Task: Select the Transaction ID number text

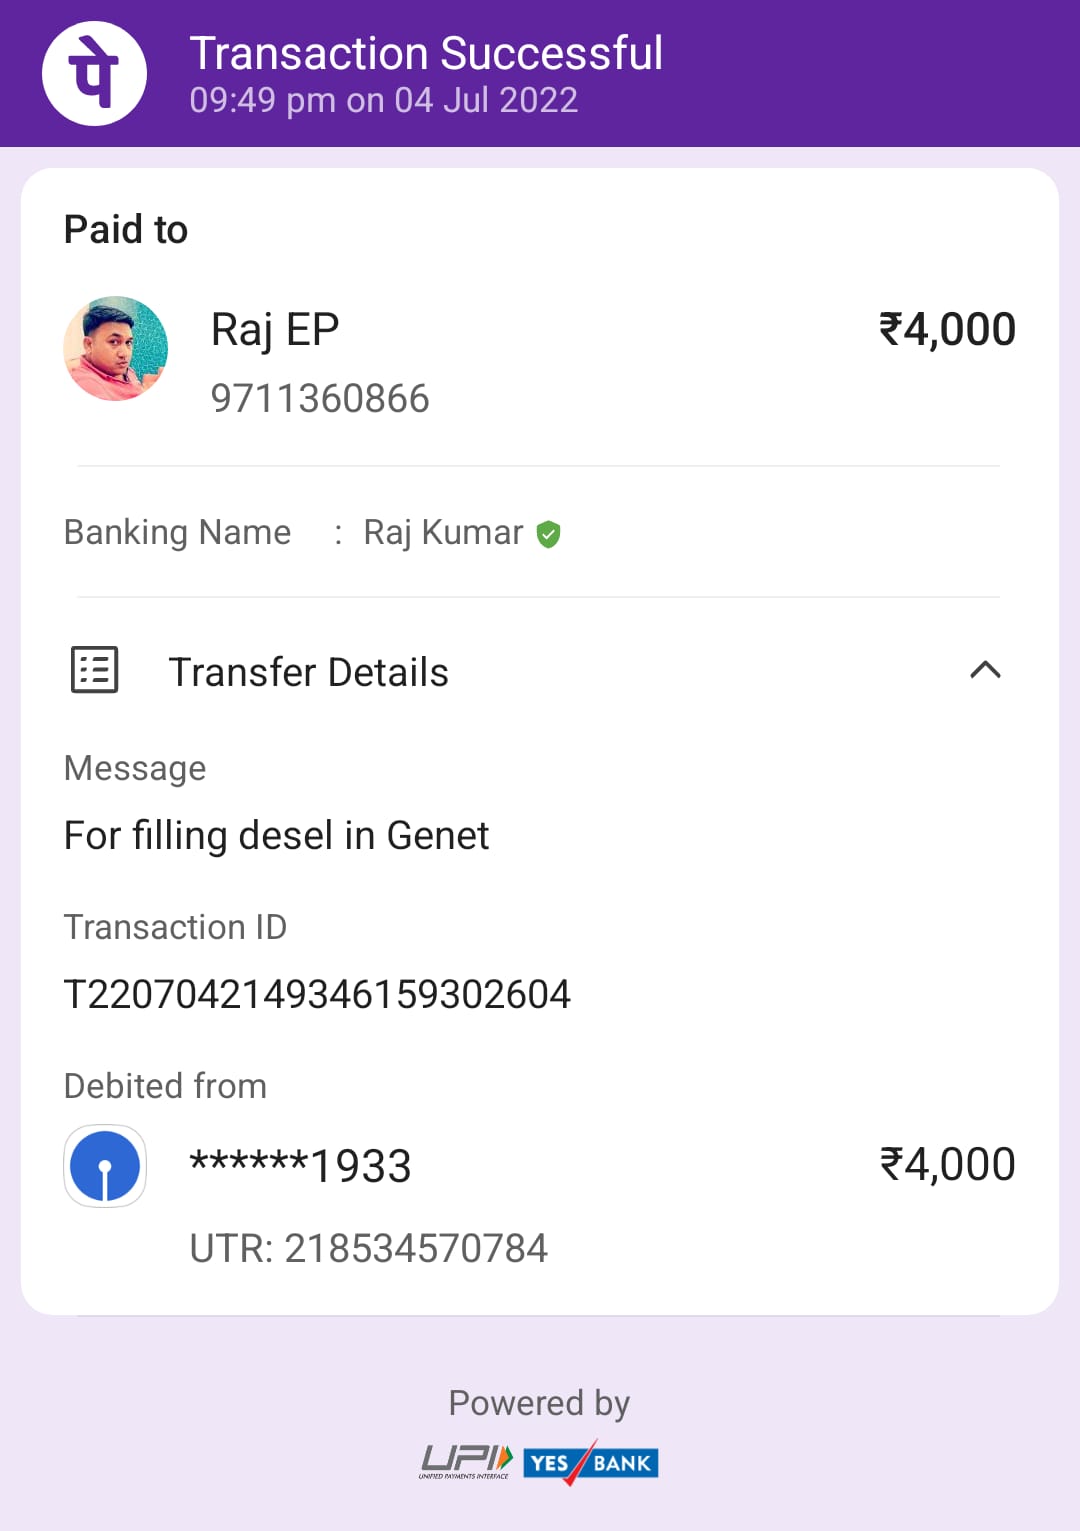Action: 317,994
